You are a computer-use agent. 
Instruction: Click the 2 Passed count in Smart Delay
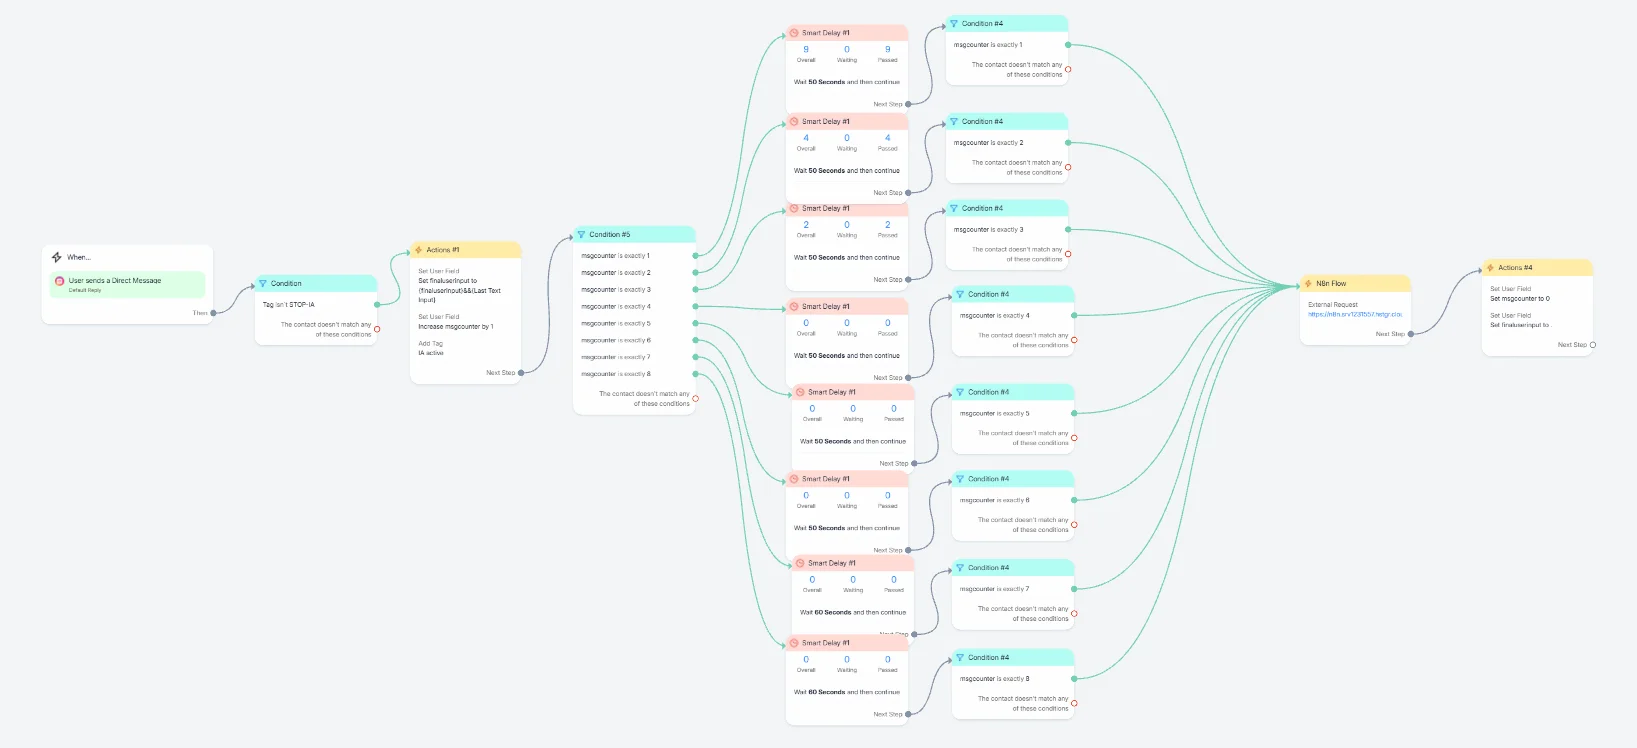888,225
